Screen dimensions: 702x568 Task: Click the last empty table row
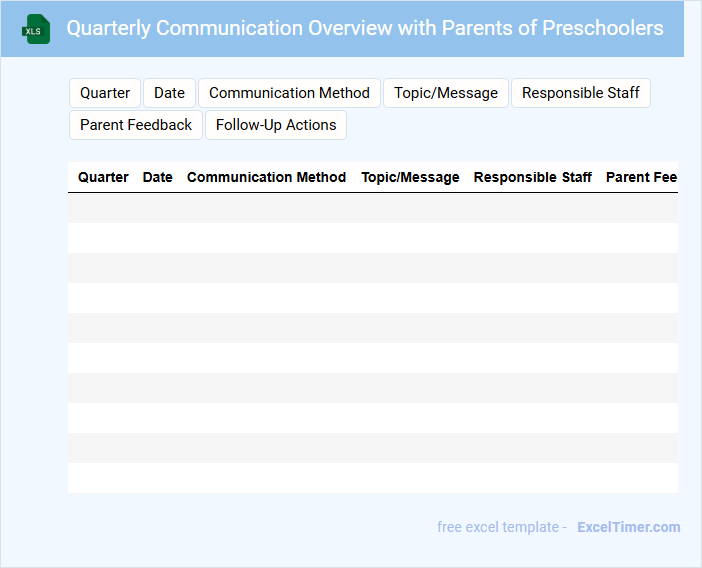[372, 478]
